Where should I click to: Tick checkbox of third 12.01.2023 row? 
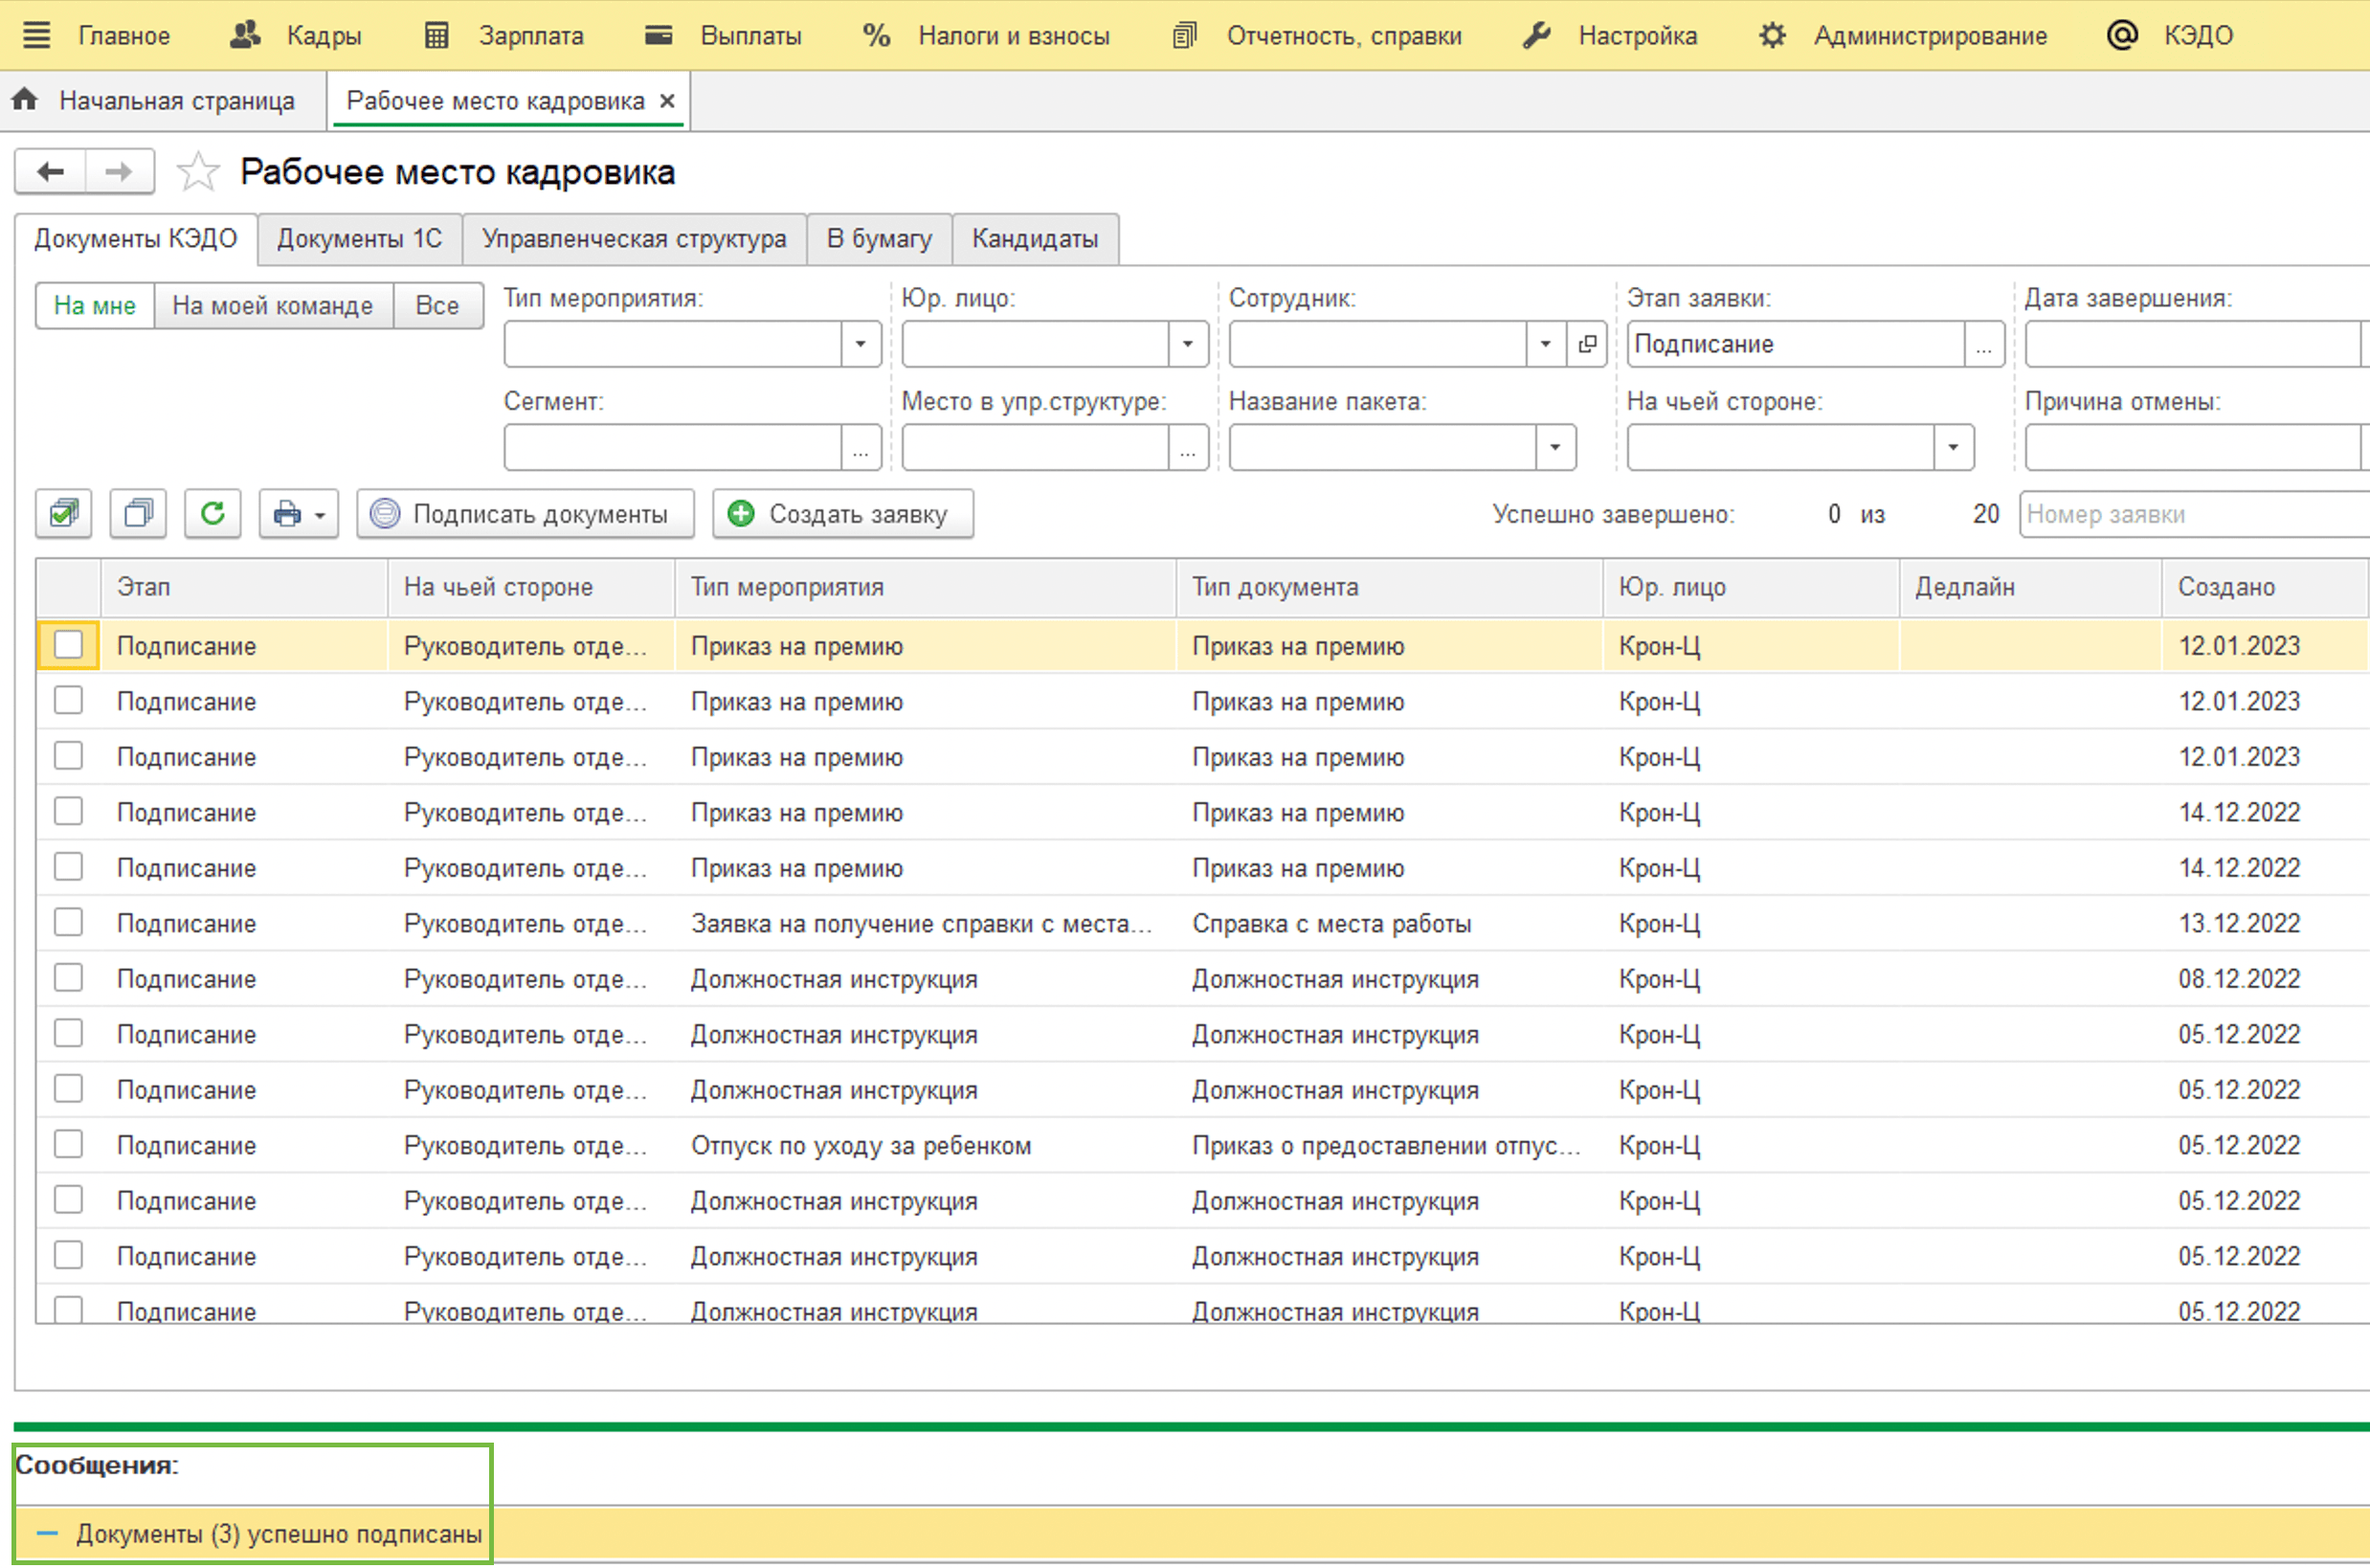68,756
